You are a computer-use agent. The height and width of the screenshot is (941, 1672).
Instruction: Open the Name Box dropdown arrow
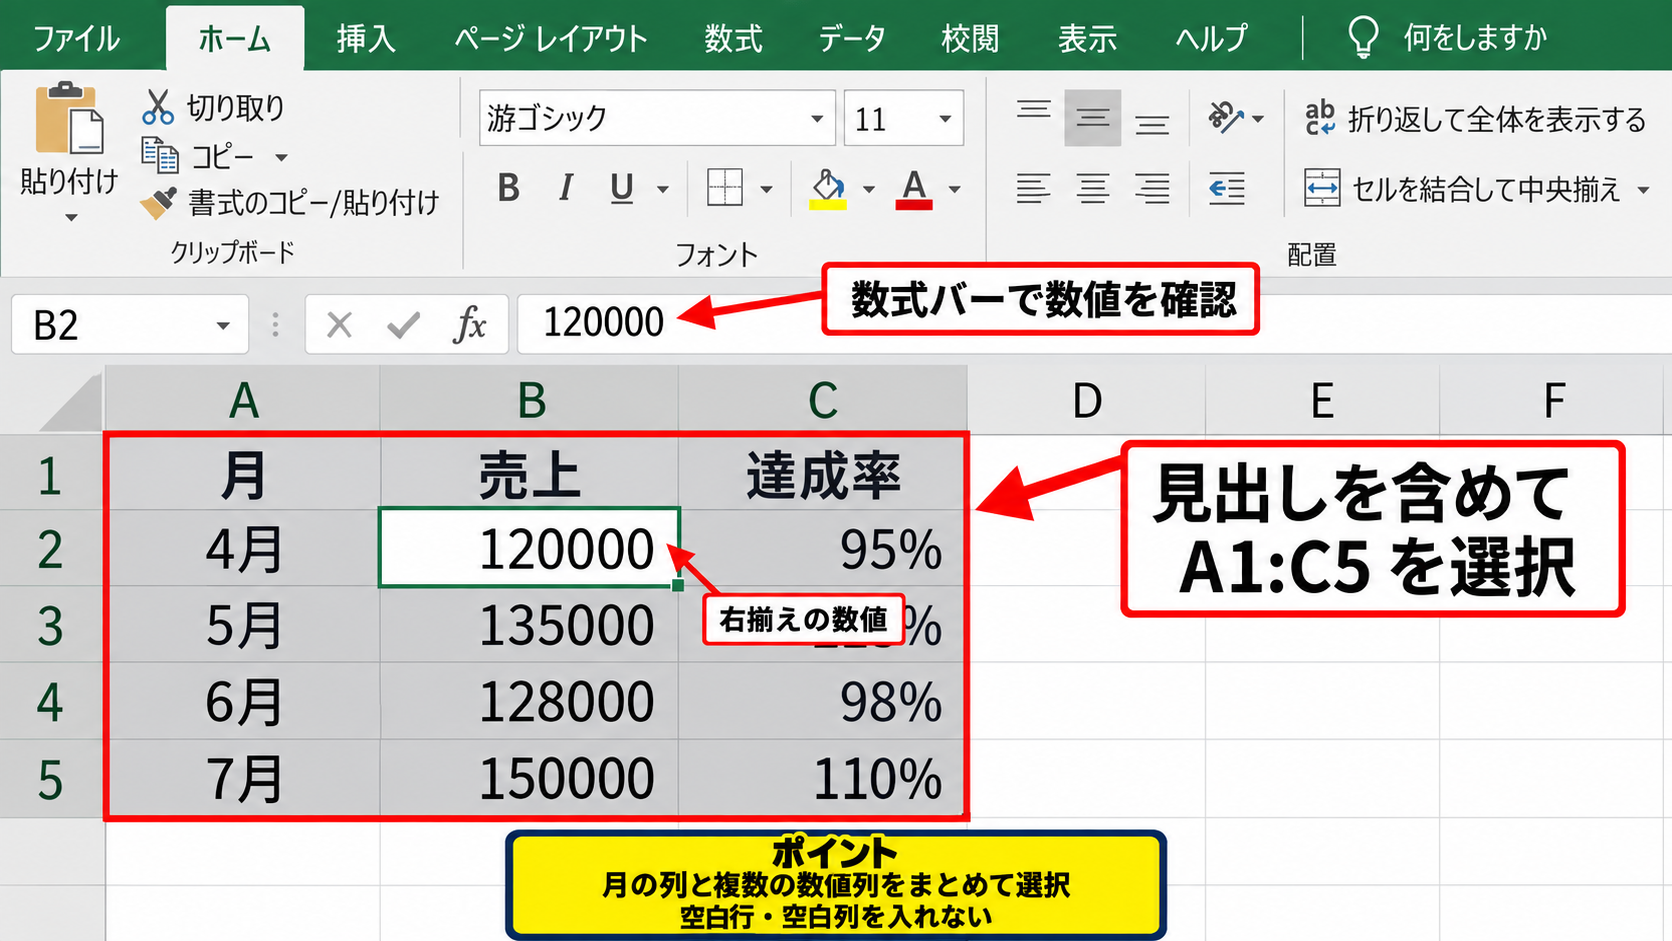[223, 325]
